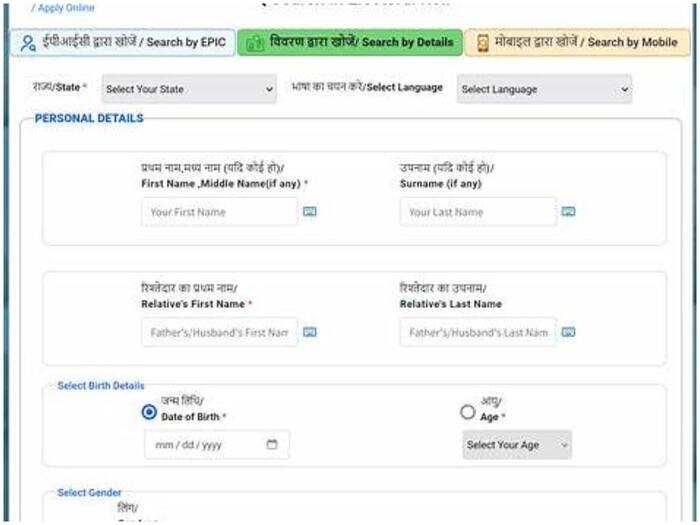Expand the Select Your Age dropdown

[x=517, y=445]
